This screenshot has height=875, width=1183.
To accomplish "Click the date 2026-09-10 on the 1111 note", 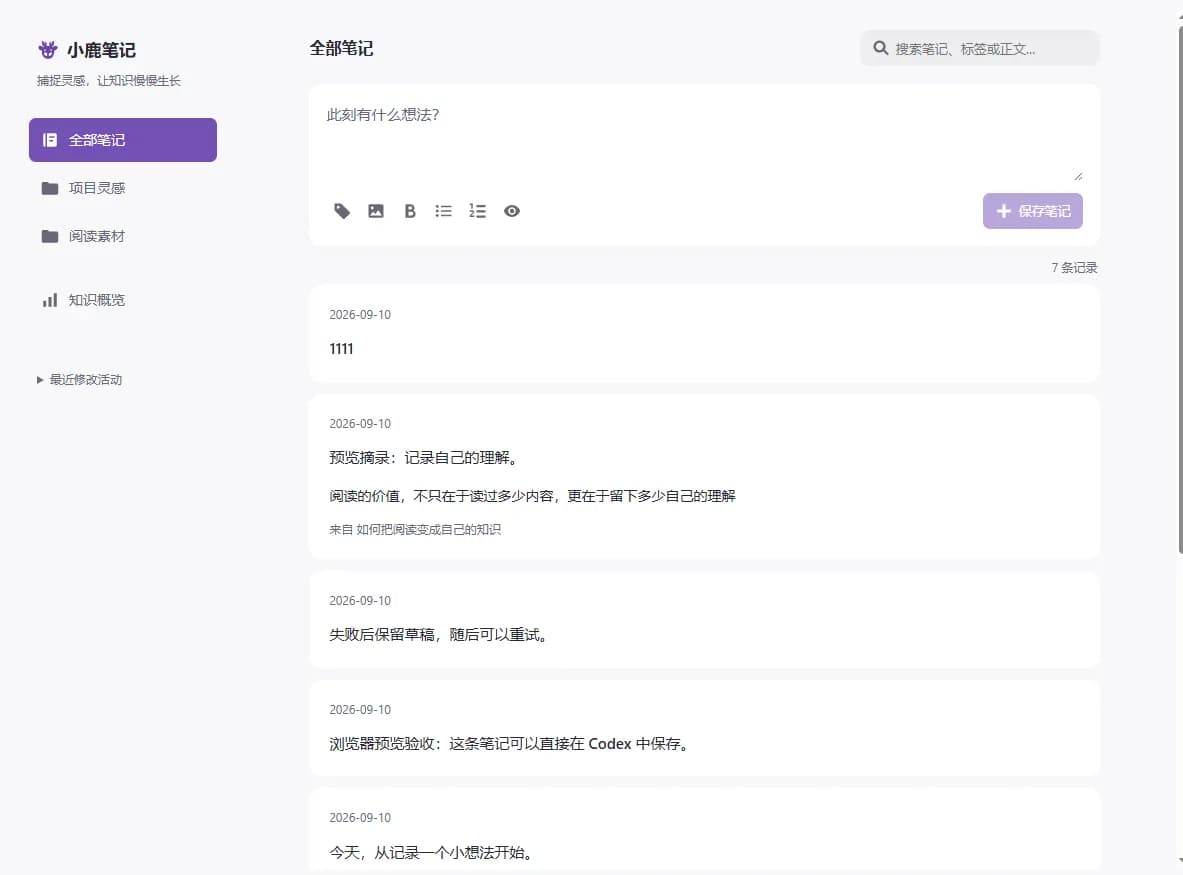I will [360, 315].
